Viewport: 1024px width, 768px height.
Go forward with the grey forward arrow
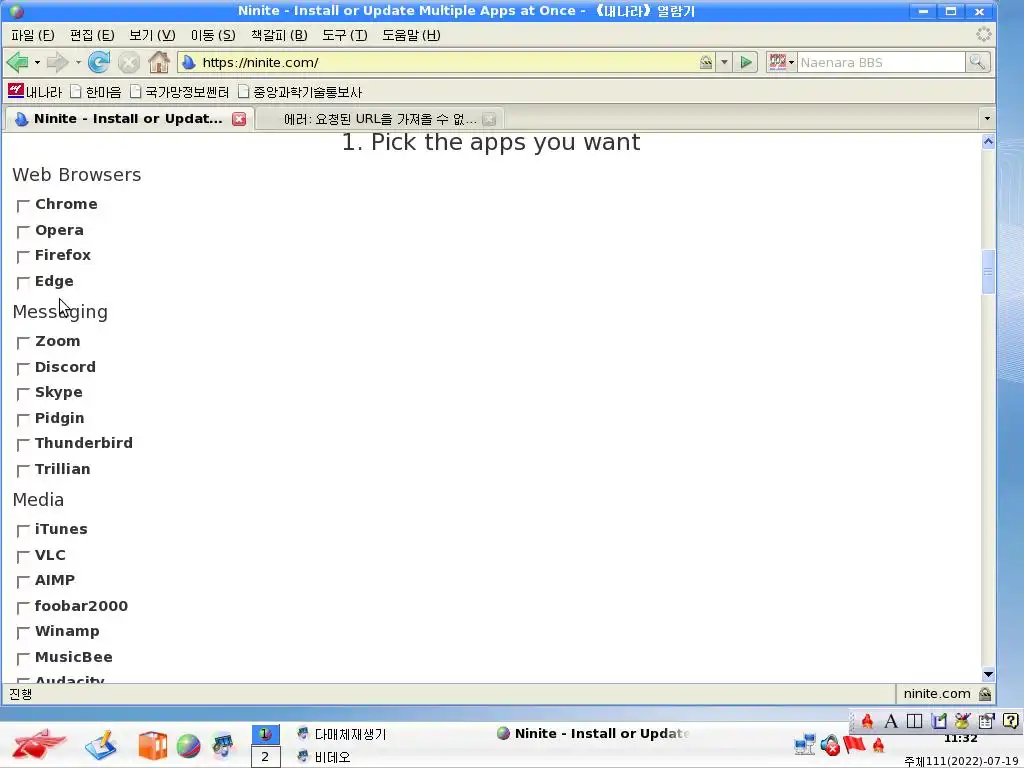[57, 63]
